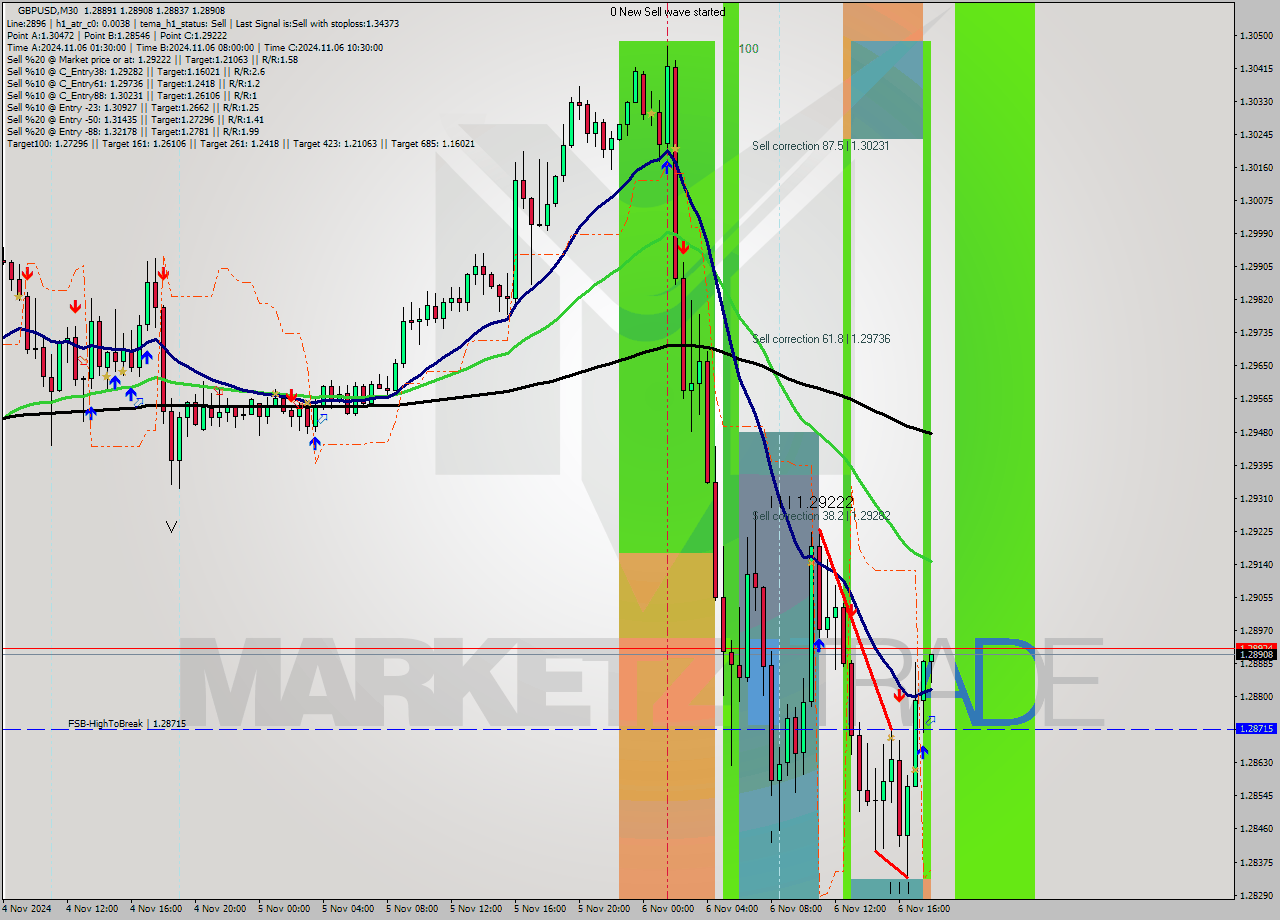This screenshot has height=920, width=1280.
Task: Click the 'Sell %10 @ C_Entry38' line
Action: pyautogui.click(x=135, y=71)
